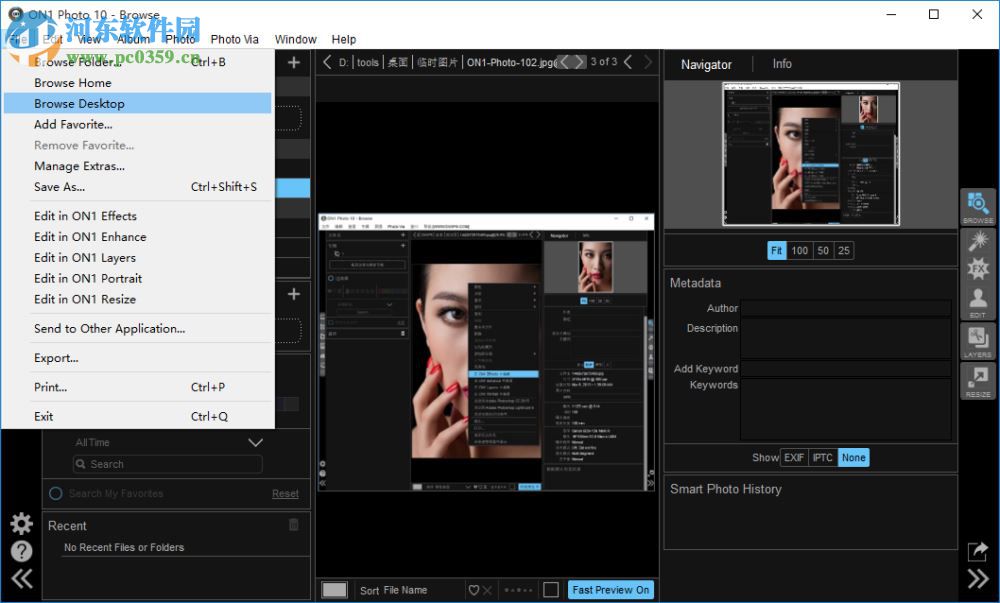Open the Edit portrait module
Viewport: 1000px width, 603px height.
978,297
